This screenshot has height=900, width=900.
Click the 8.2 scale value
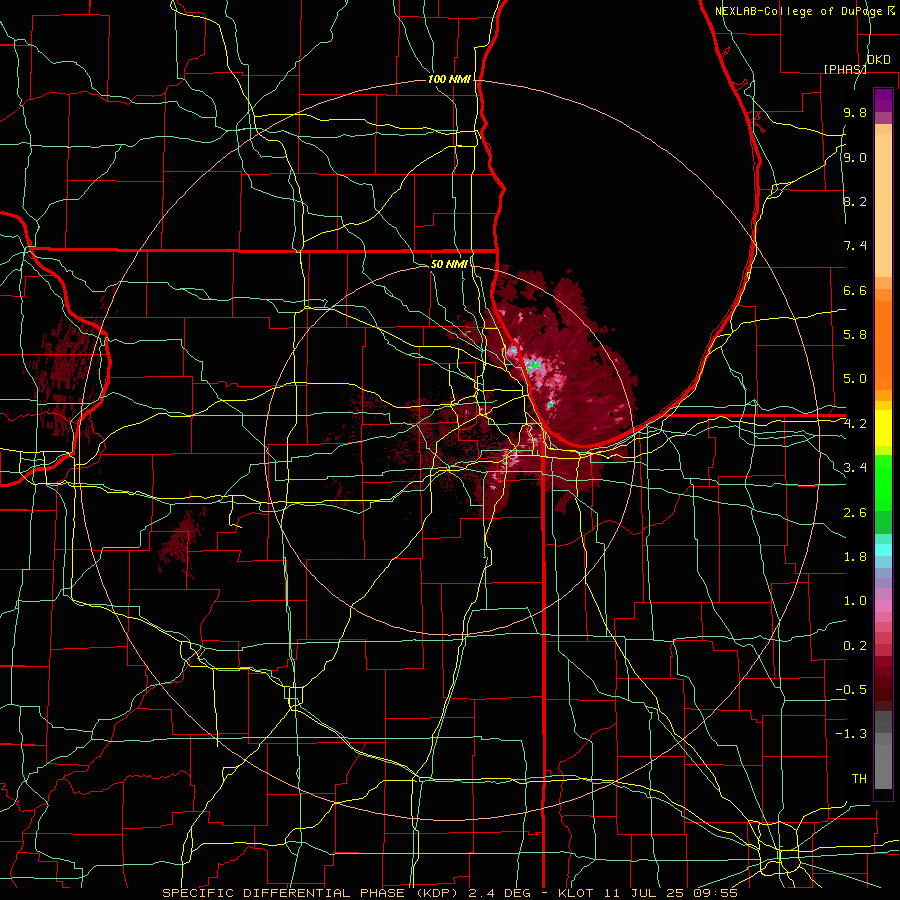pos(855,201)
